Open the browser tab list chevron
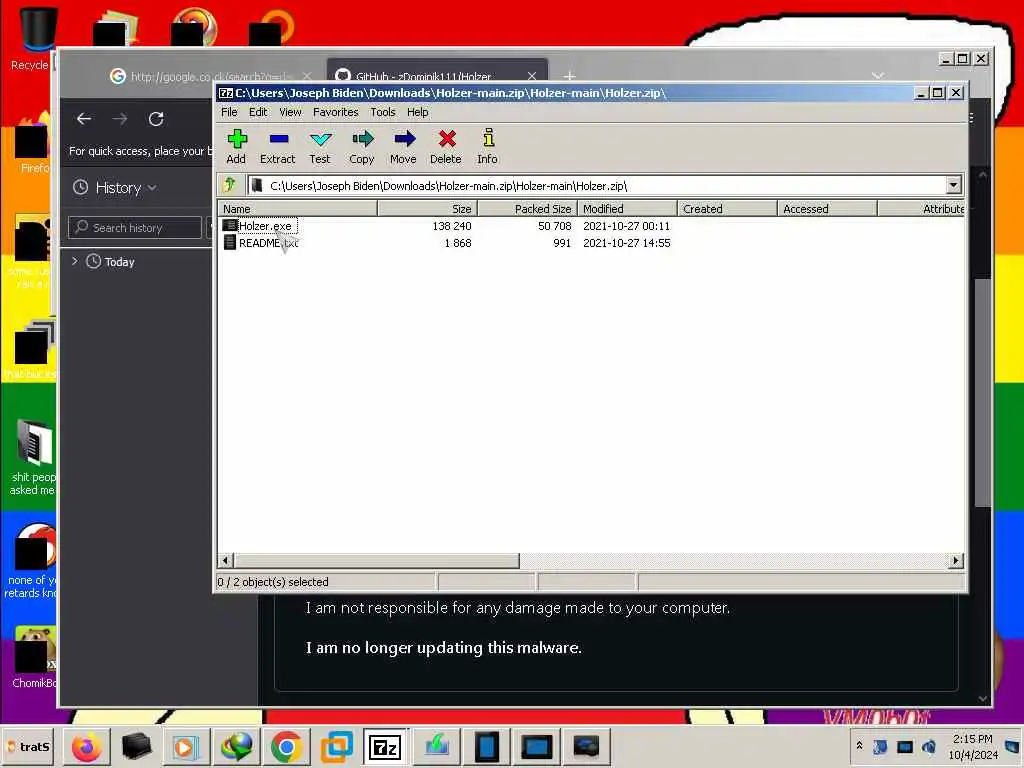The image size is (1024, 768). 878,76
